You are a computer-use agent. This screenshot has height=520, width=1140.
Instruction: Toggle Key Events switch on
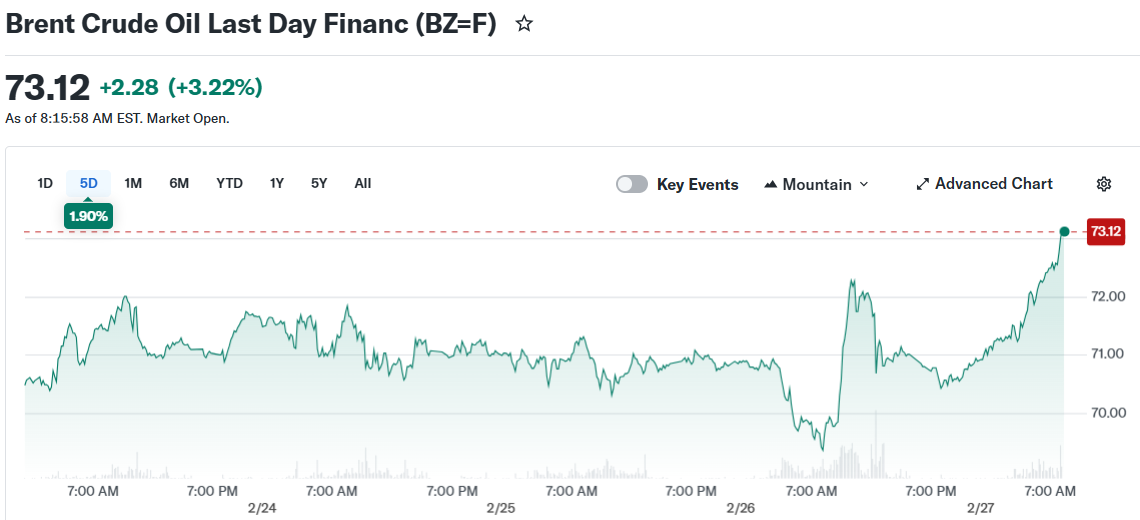[632, 184]
